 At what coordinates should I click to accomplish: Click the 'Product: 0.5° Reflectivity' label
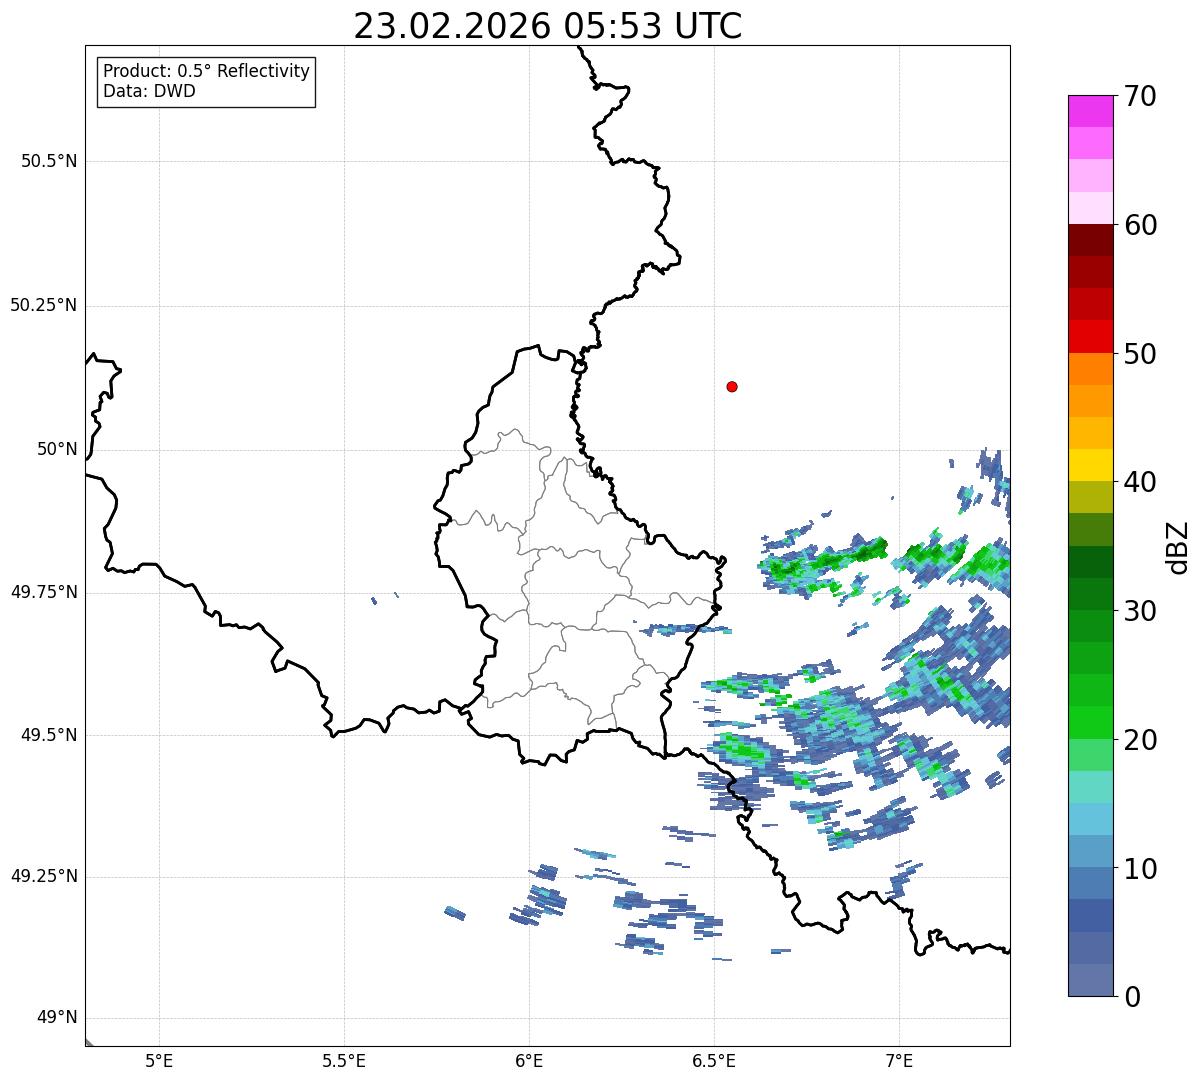click(207, 72)
